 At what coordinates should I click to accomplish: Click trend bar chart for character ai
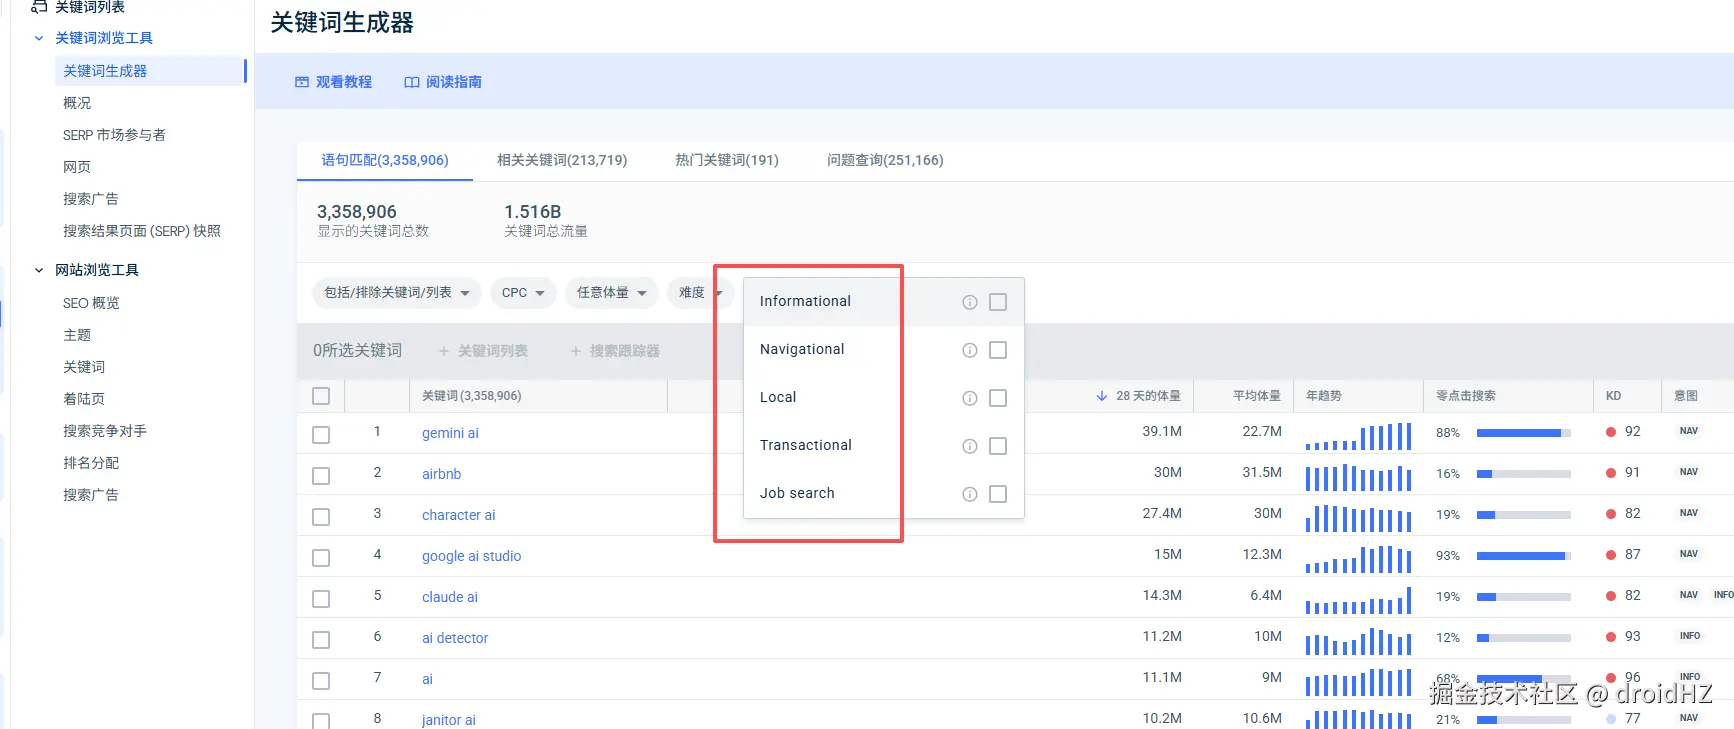(1358, 518)
